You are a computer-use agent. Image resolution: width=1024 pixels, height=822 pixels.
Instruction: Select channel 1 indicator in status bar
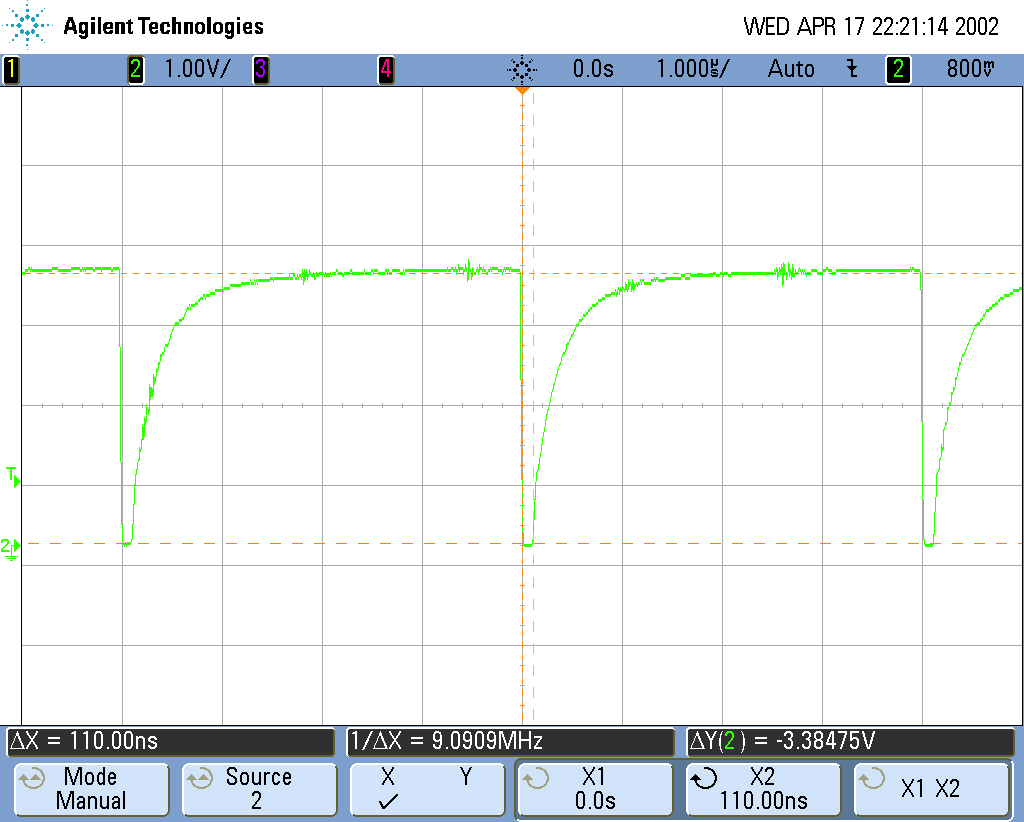point(11,69)
